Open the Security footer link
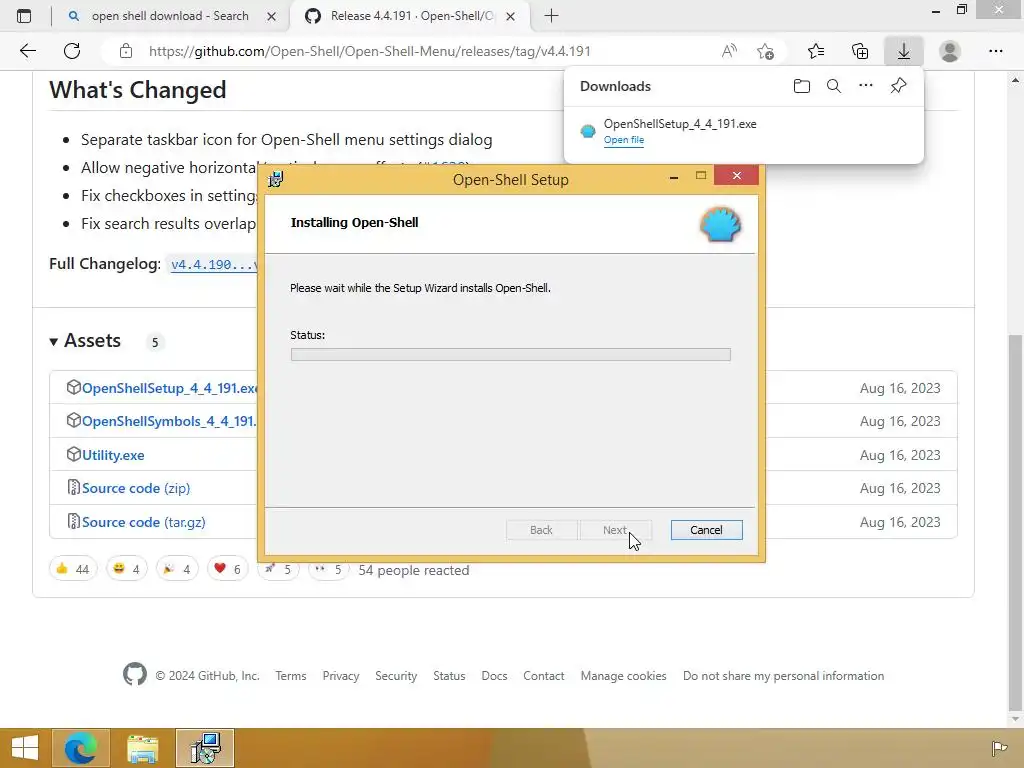The width and height of the screenshot is (1024, 768). 396,676
